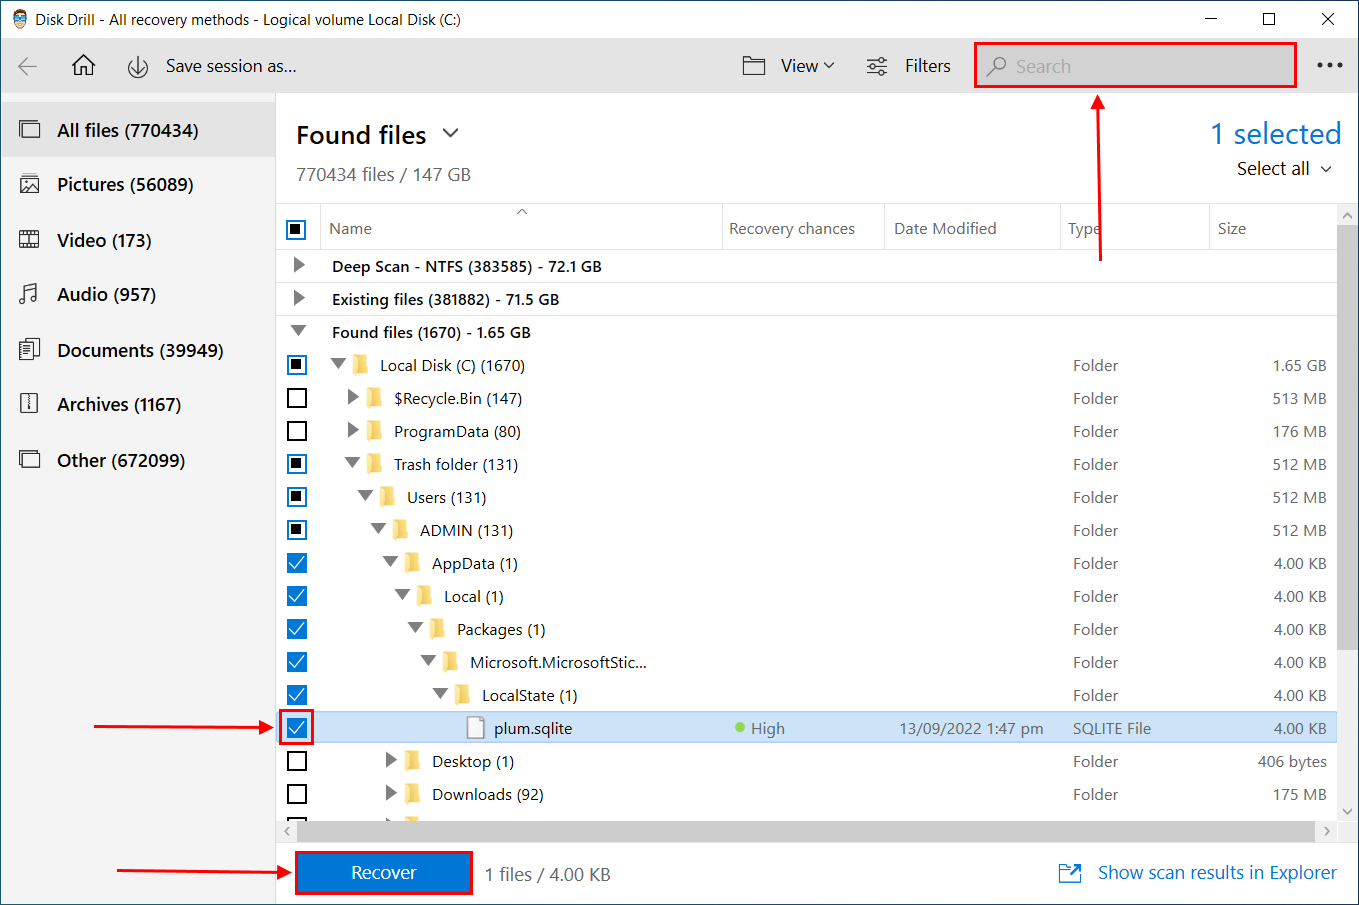
Task: Select Documents (39949) category
Action: coord(138,350)
